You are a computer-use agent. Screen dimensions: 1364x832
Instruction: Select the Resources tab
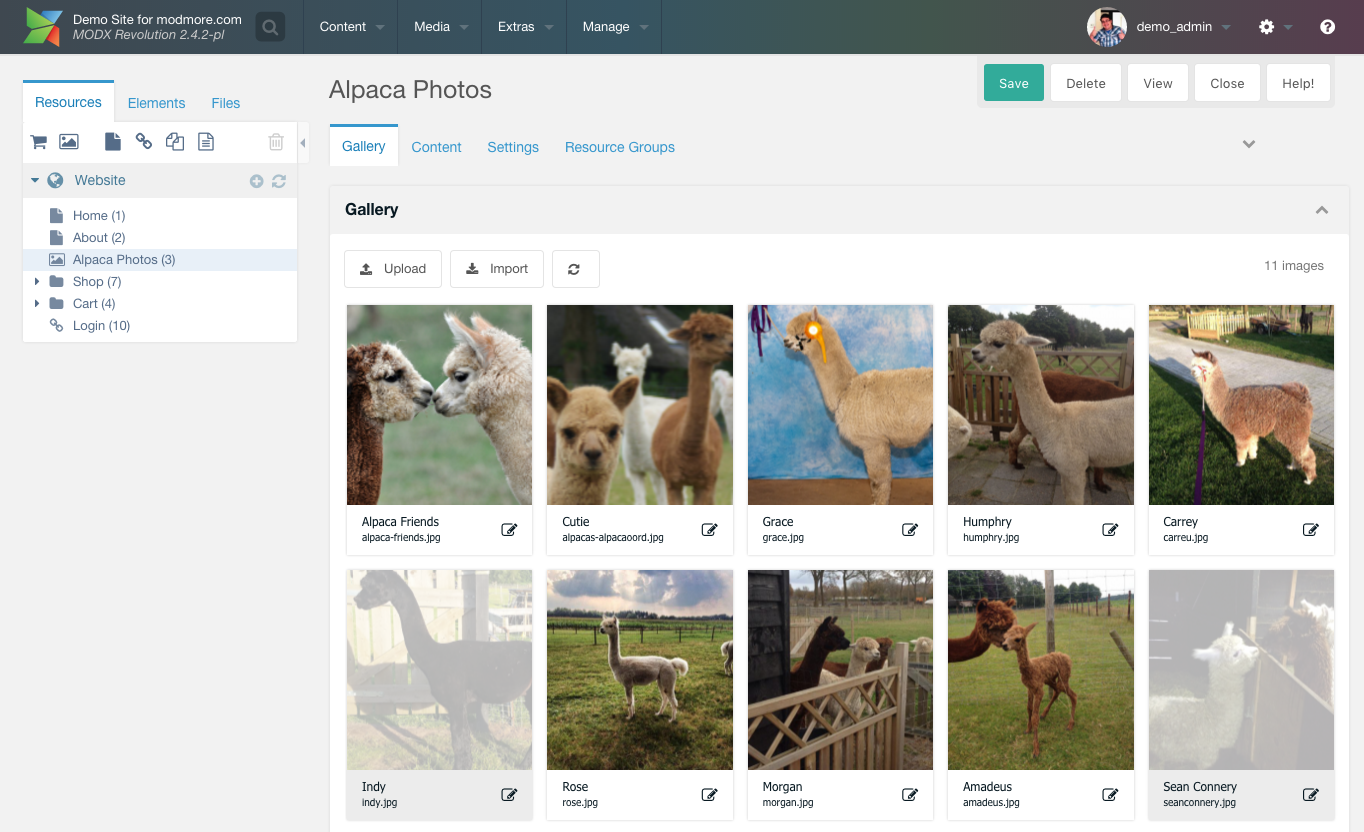click(68, 102)
